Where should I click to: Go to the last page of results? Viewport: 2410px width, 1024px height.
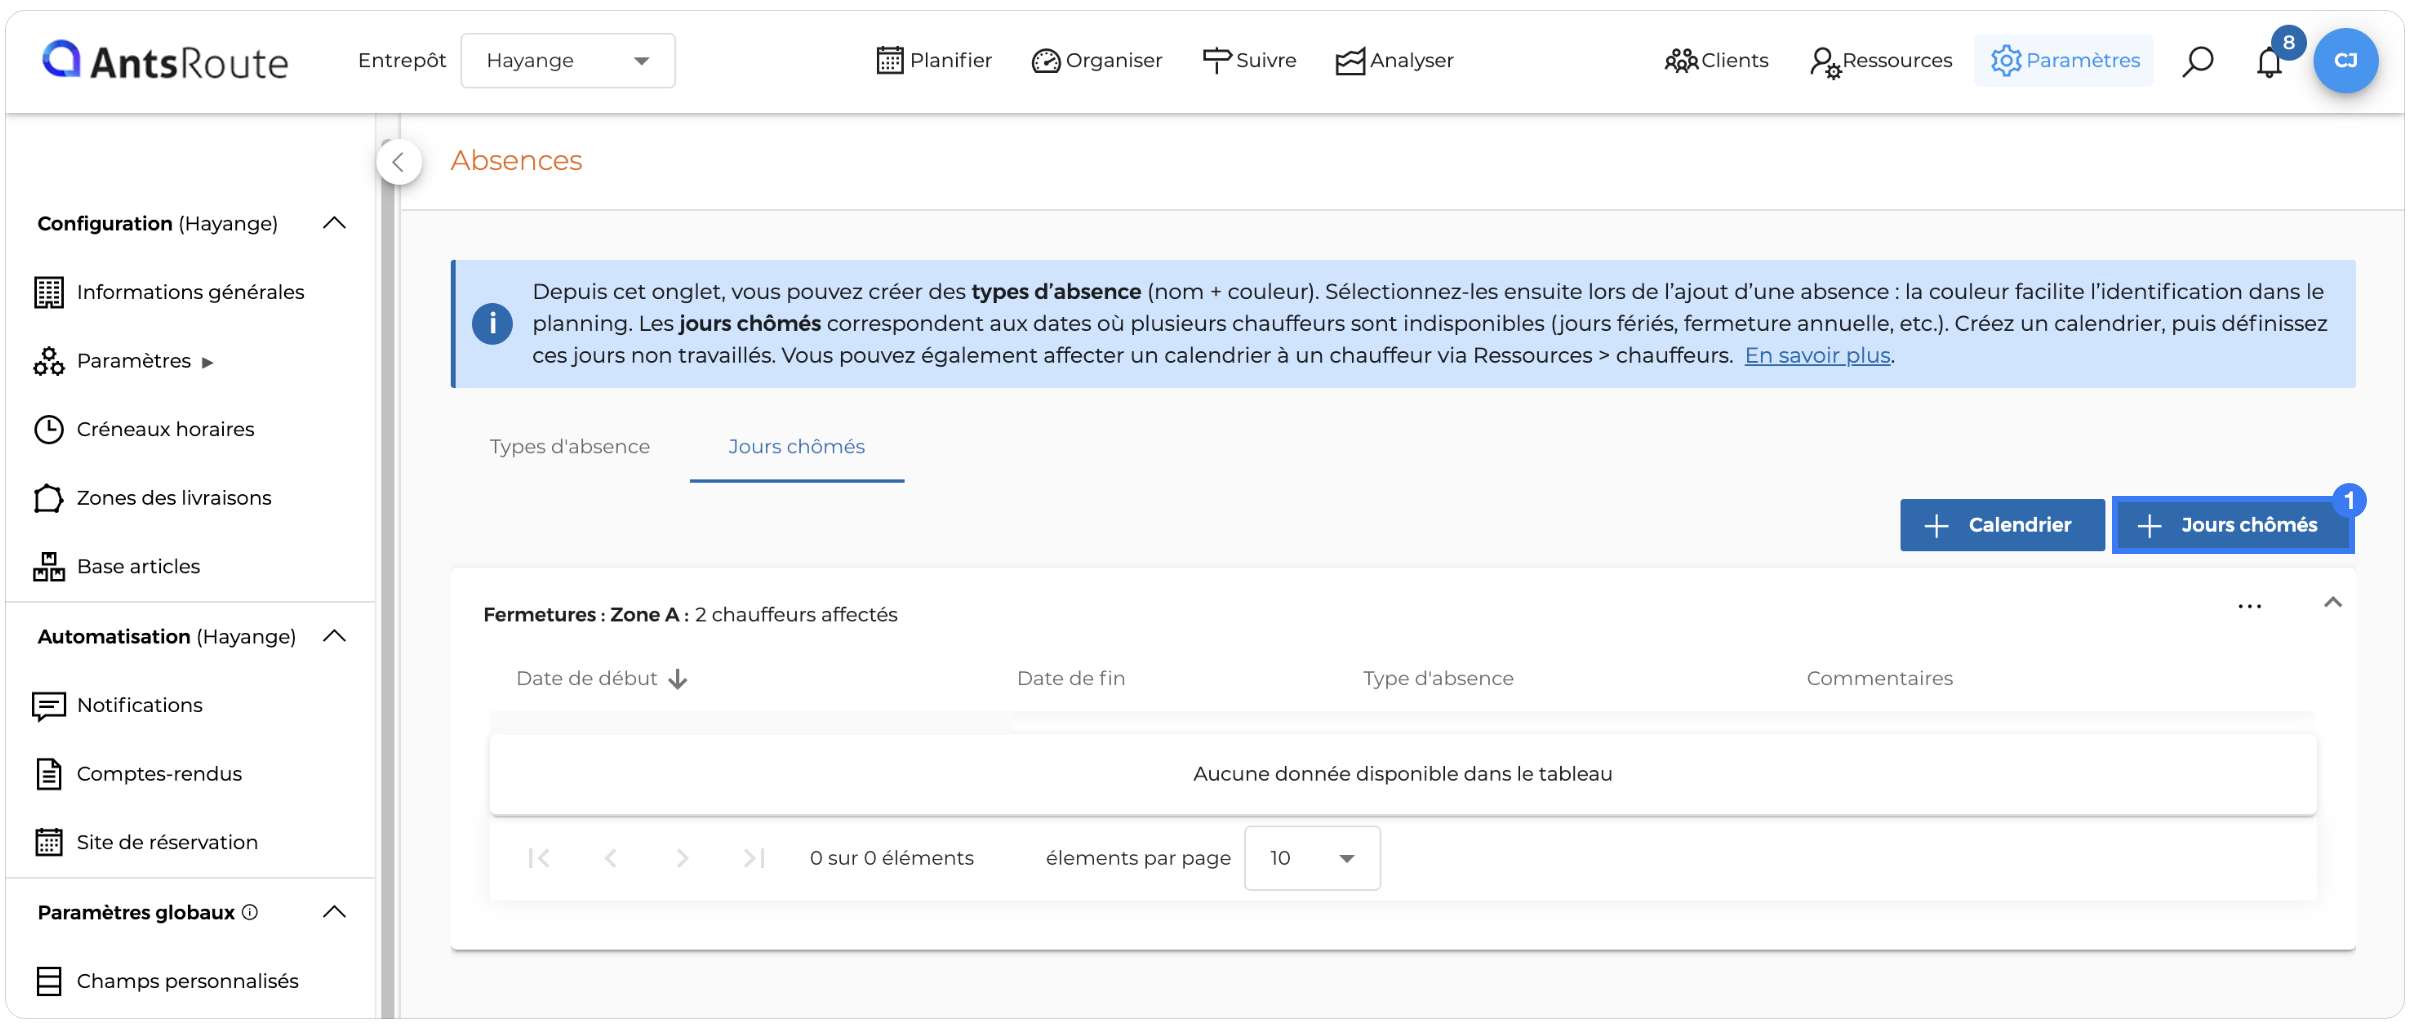[x=754, y=858]
